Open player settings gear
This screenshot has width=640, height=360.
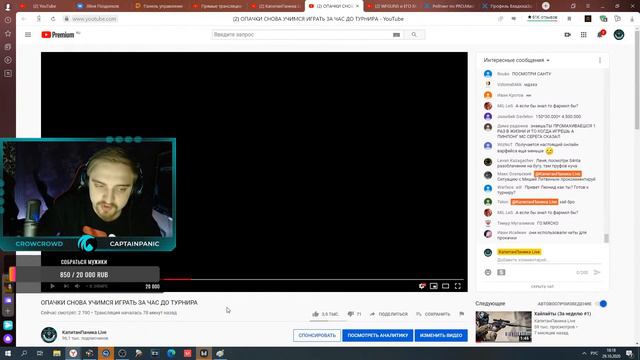[422, 286]
